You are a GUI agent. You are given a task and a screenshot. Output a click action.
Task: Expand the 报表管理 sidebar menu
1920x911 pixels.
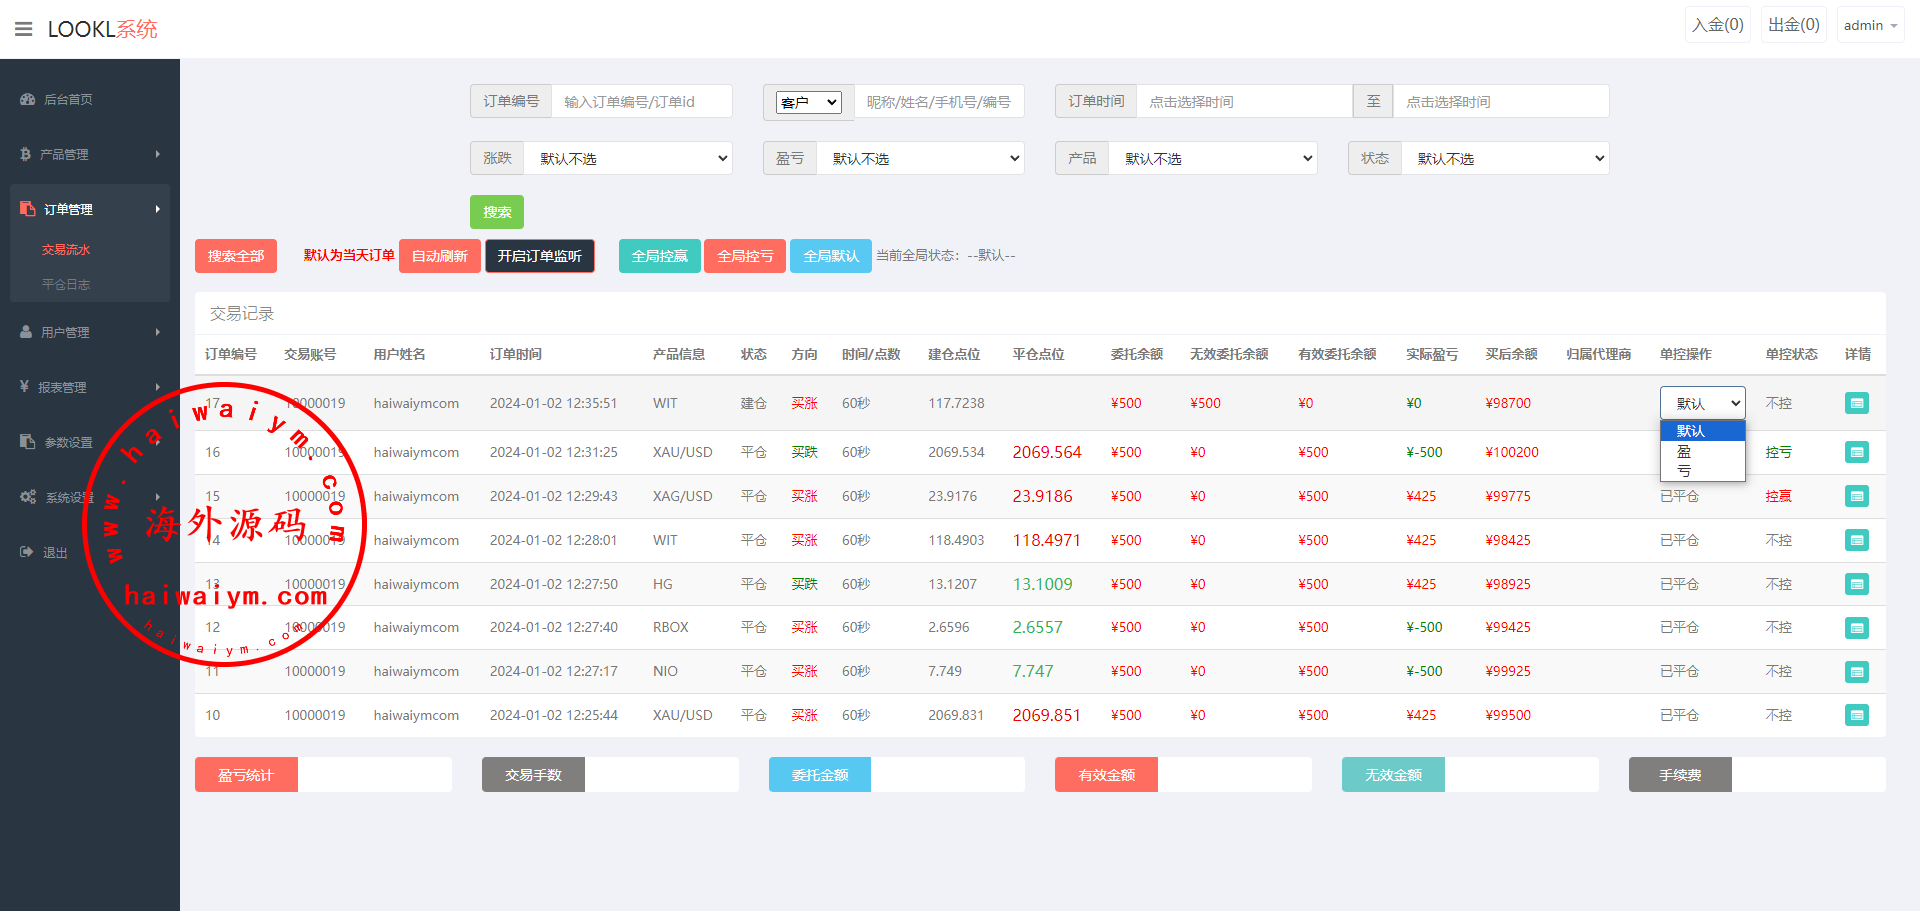click(x=90, y=387)
